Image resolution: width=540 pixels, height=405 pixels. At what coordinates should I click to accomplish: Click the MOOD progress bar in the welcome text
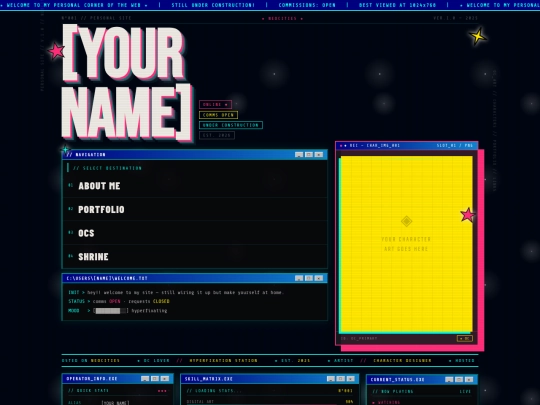coord(111,311)
